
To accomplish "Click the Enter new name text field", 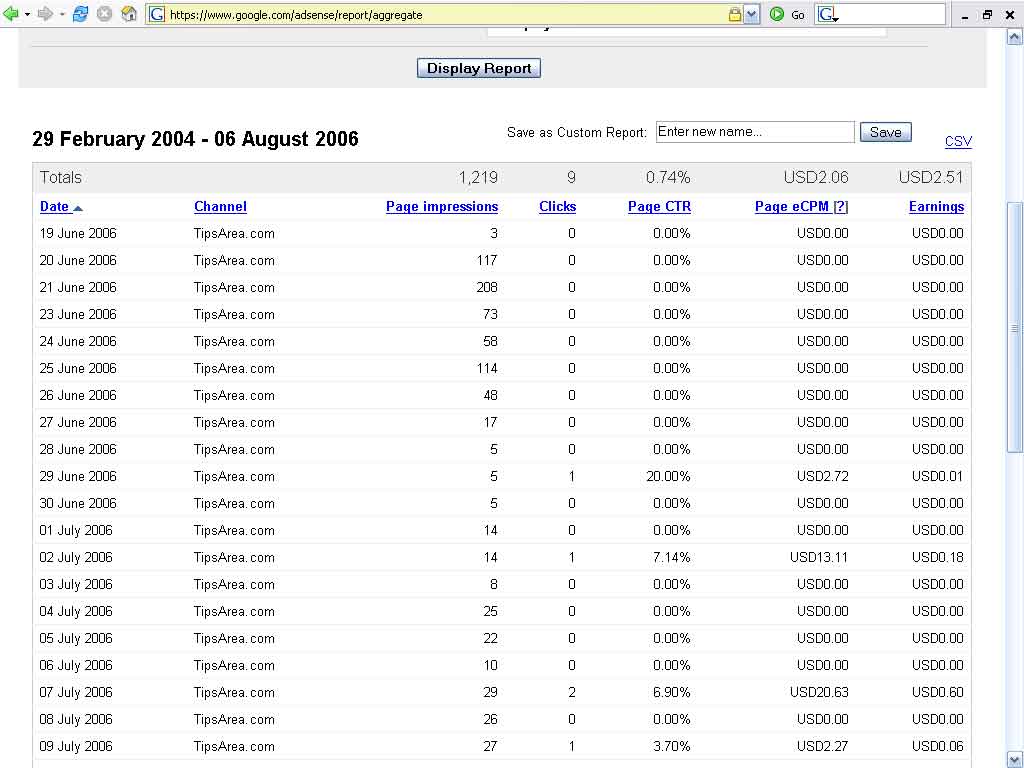I will pos(755,132).
